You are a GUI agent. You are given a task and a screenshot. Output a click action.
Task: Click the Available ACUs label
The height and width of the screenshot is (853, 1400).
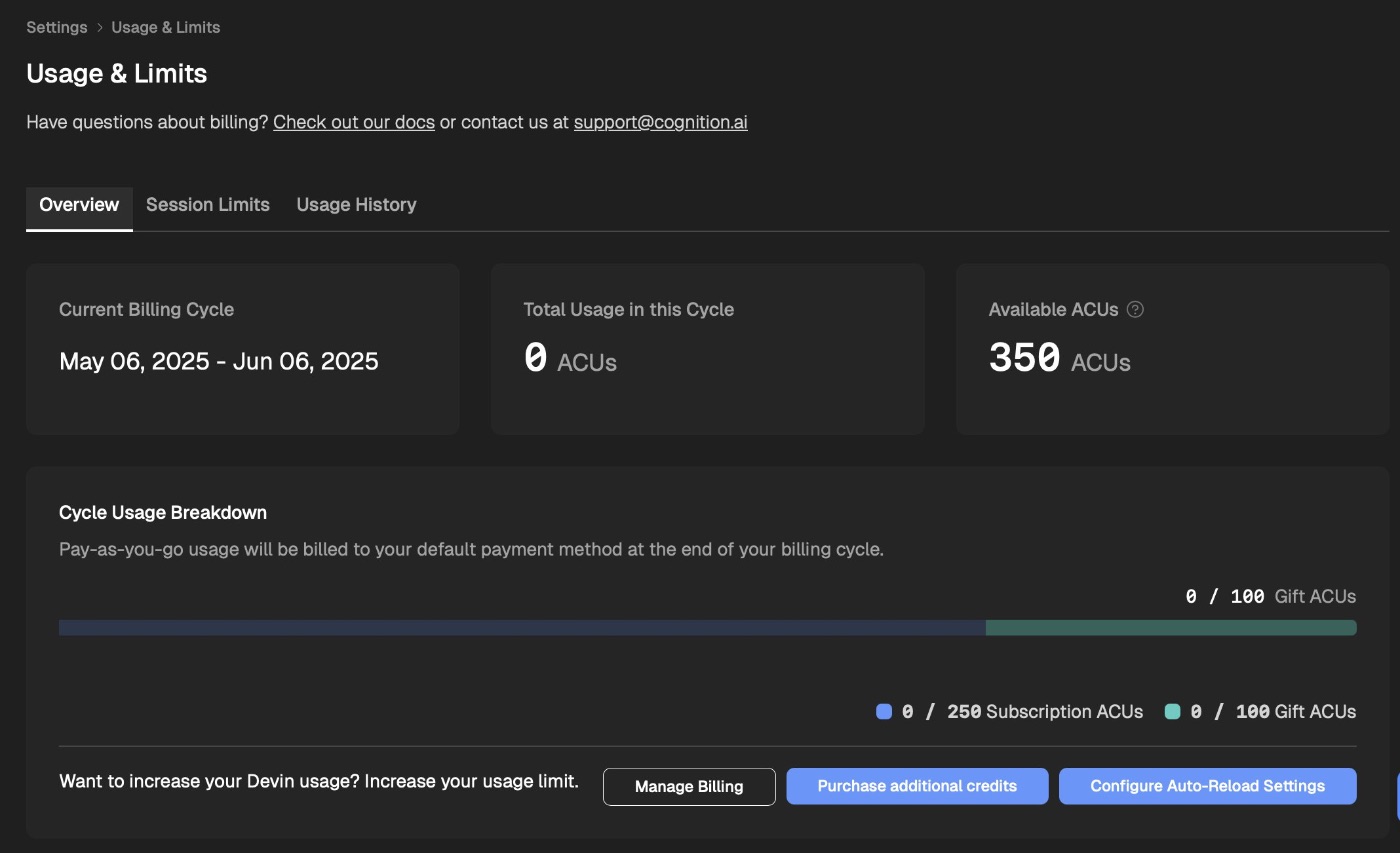(1053, 310)
